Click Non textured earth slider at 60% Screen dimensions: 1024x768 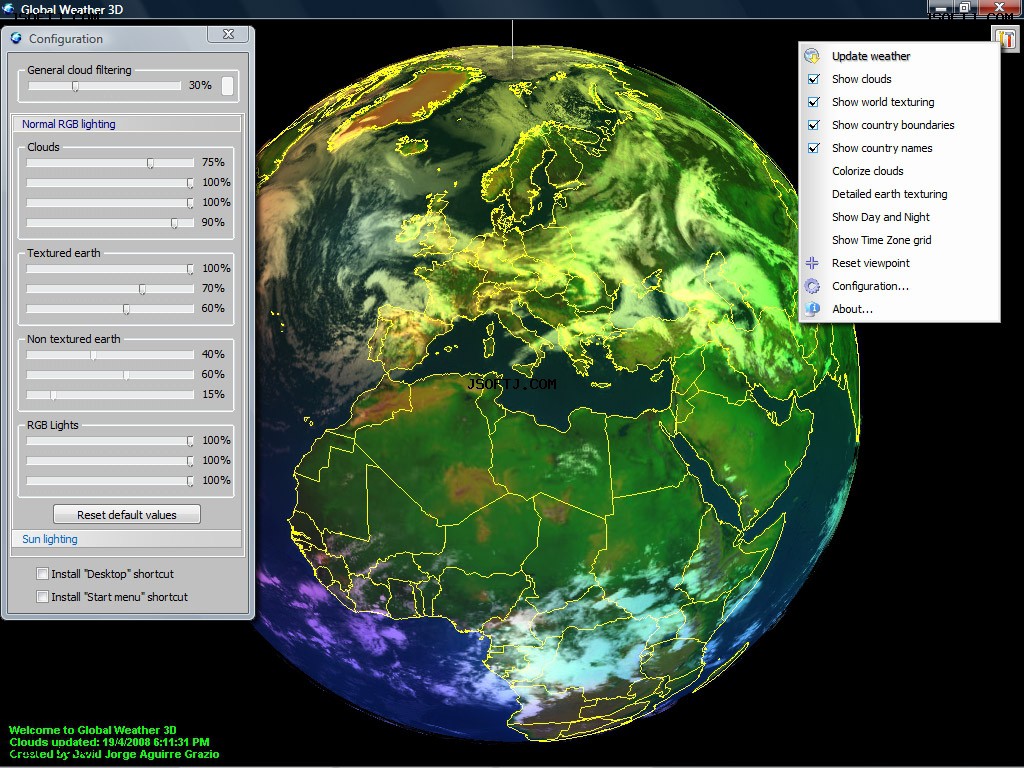[110, 375]
